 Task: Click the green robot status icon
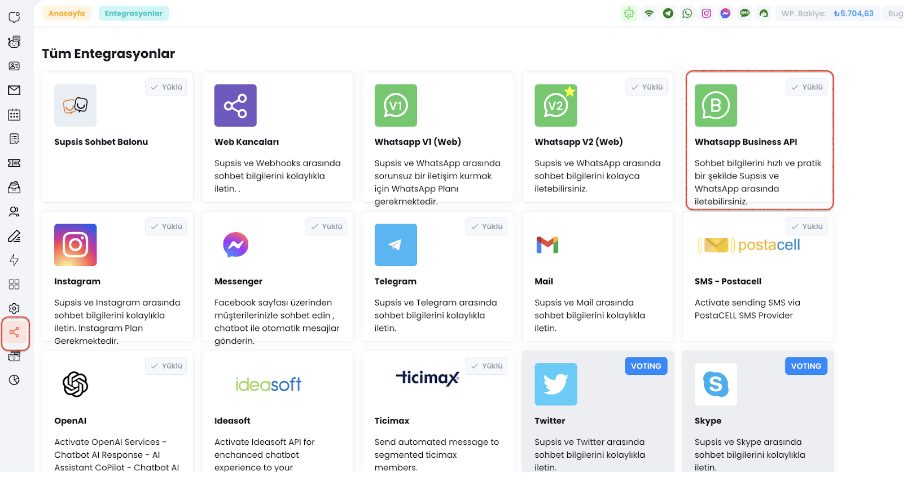tap(629, 13)
